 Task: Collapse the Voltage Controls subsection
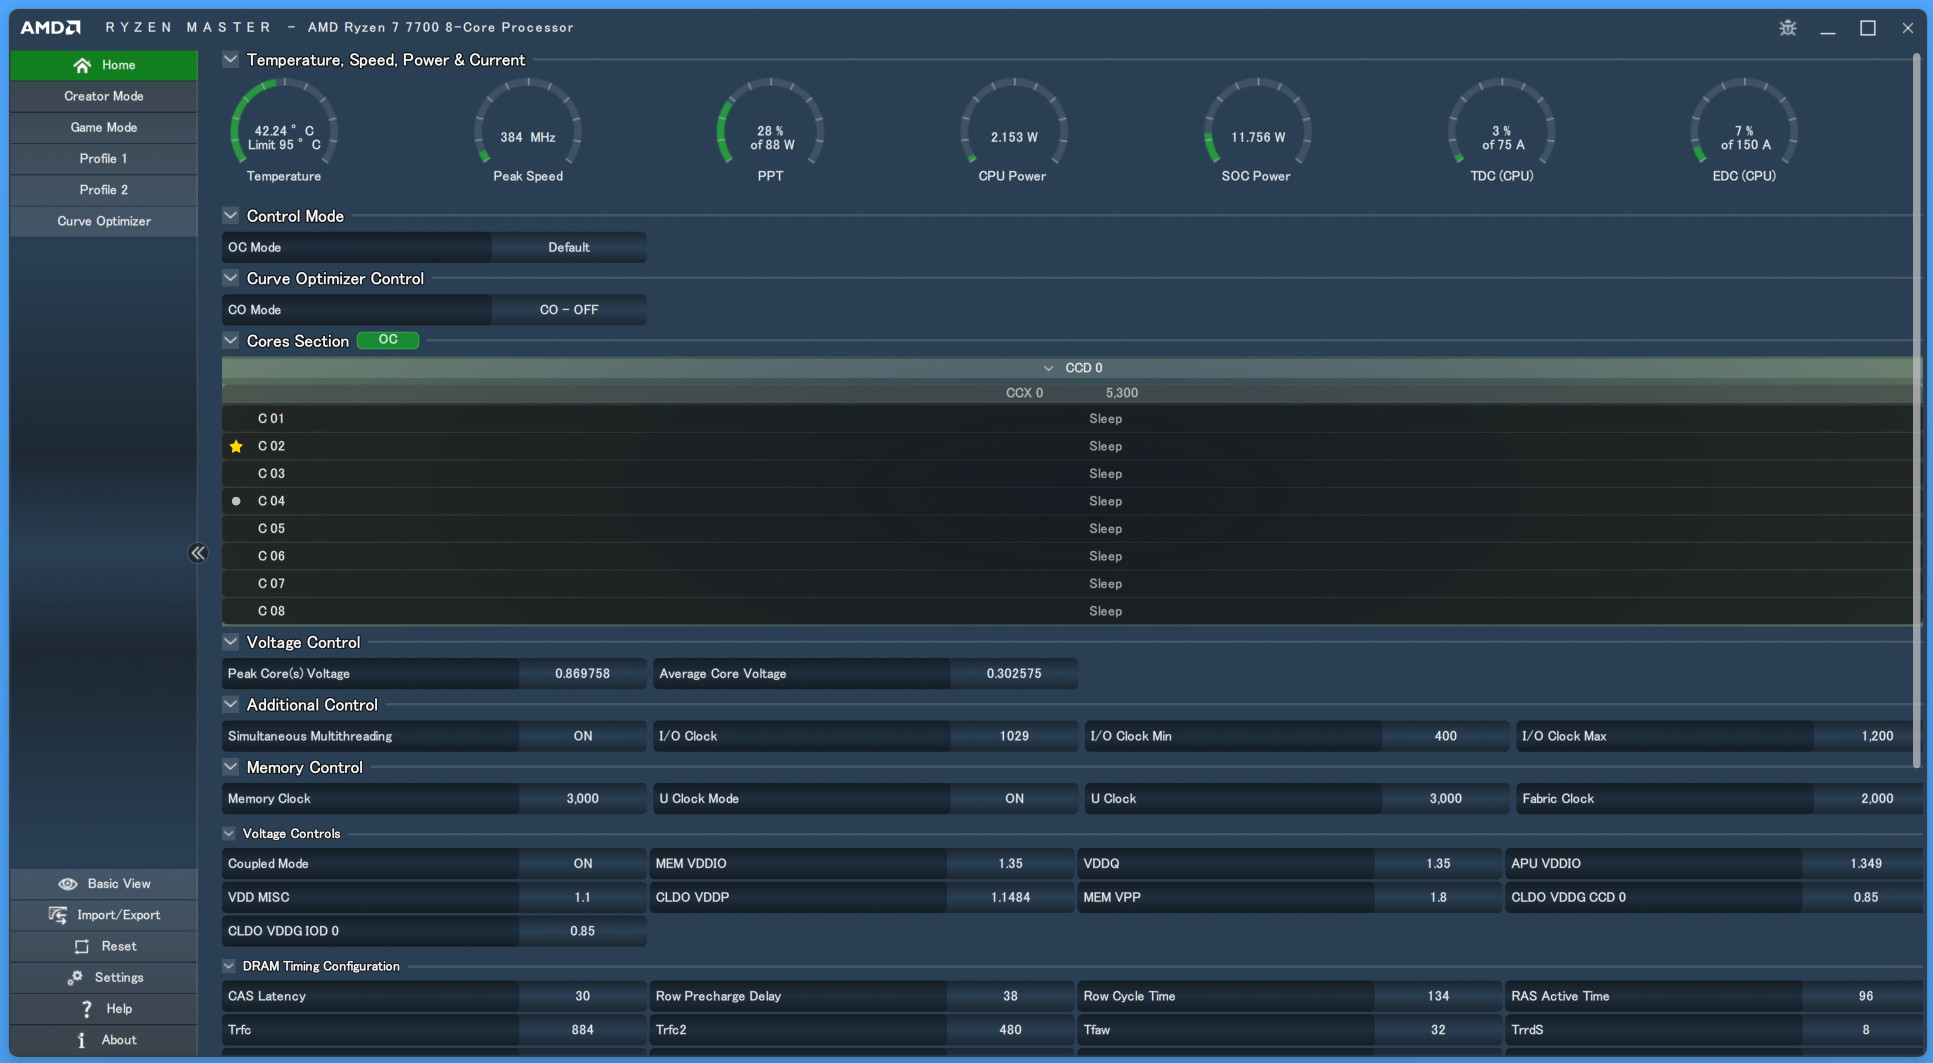point(229,833)
